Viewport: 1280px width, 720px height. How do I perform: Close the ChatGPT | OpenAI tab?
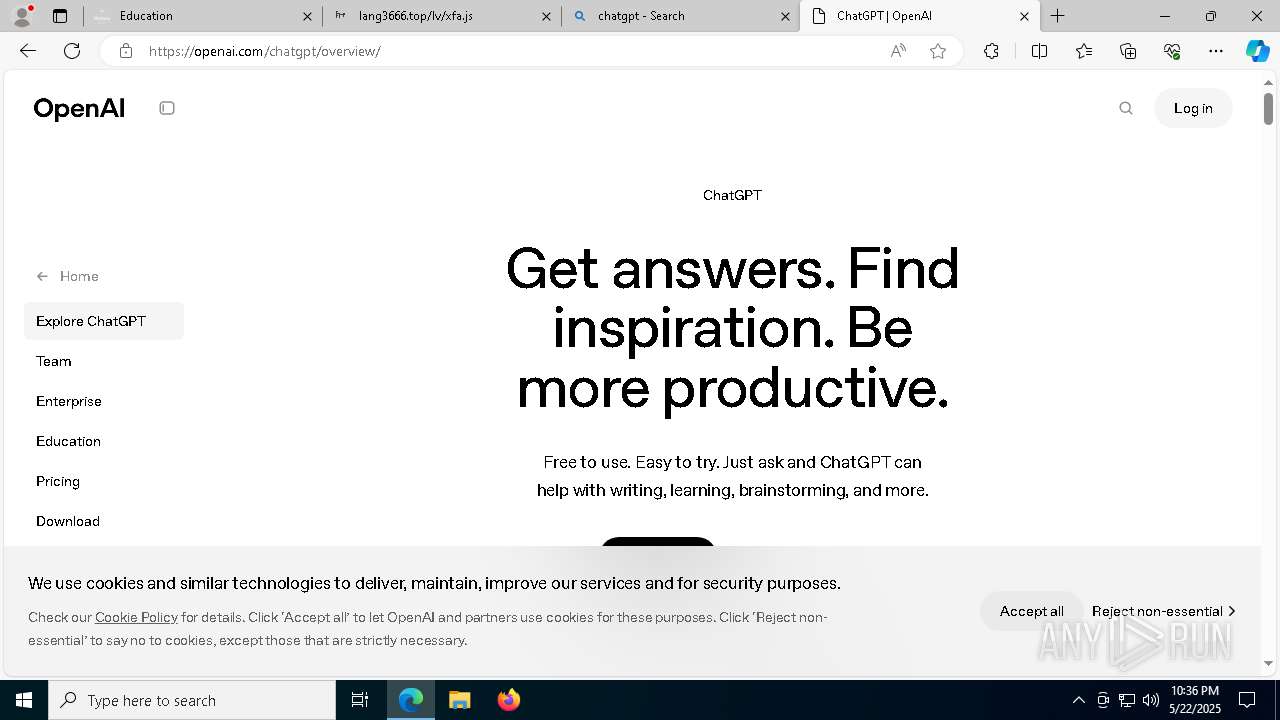pyautogui.click(x=1024, y=16)
